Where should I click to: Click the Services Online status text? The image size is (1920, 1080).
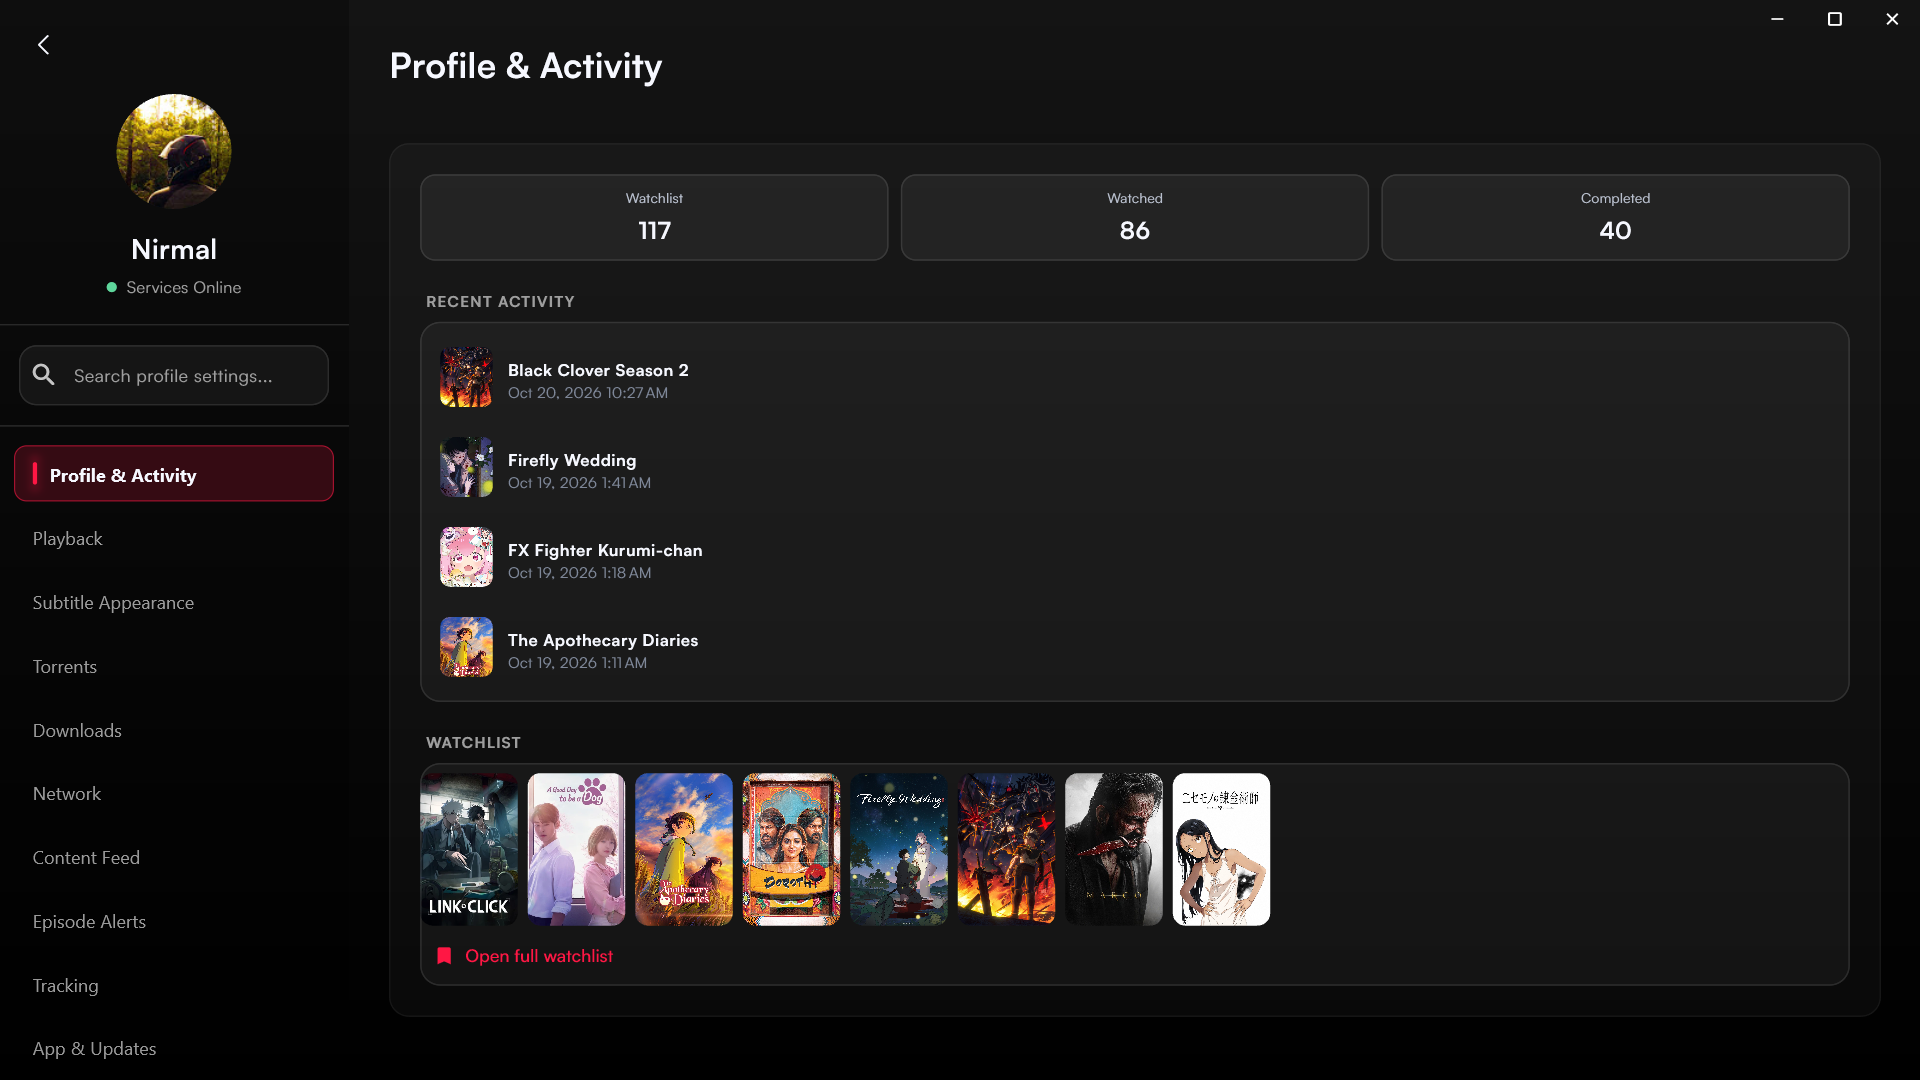183,288
